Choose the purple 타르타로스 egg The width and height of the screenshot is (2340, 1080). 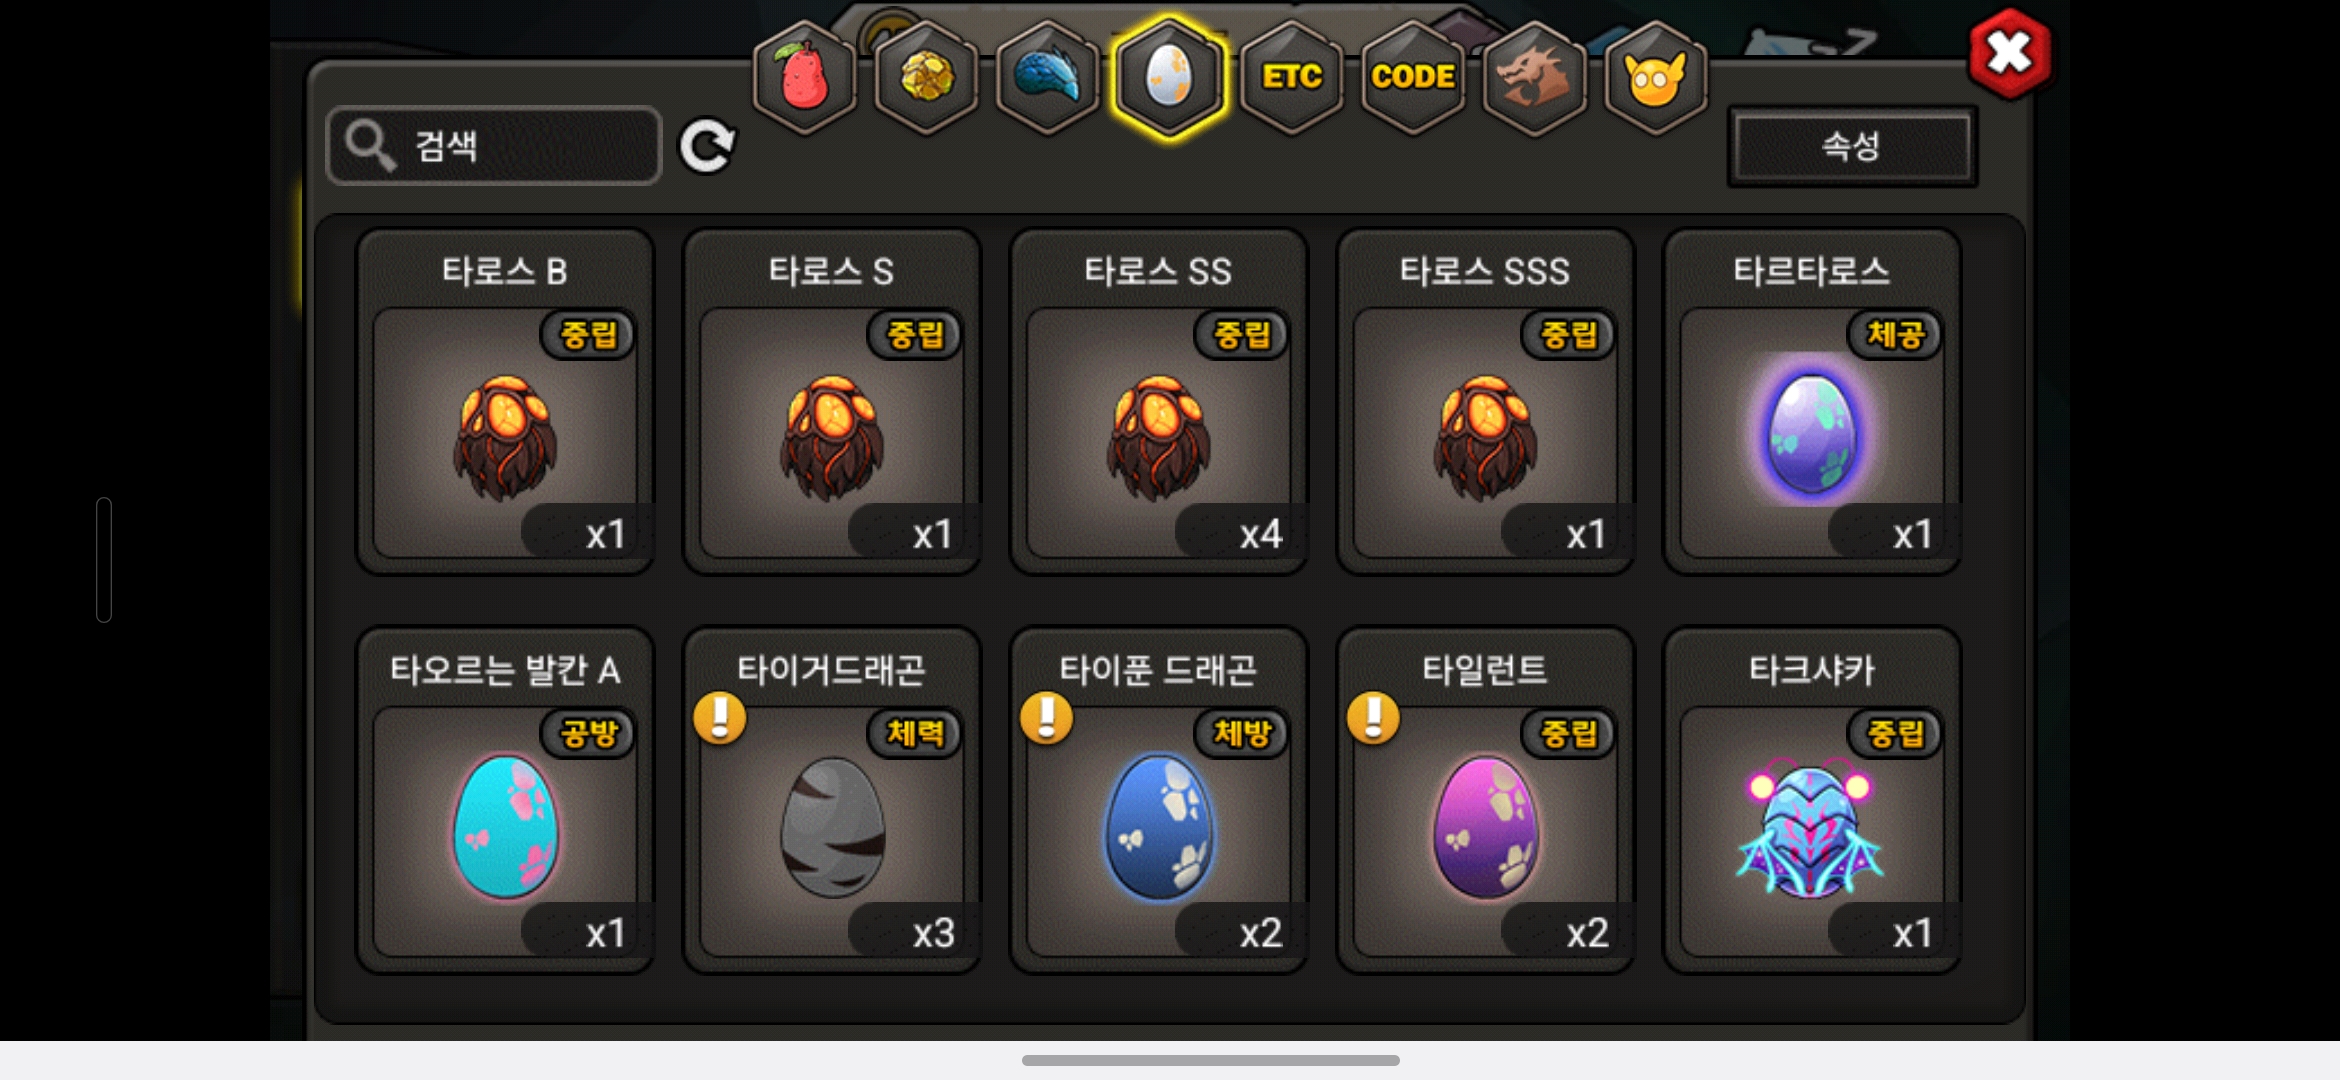pos(1812,402)
